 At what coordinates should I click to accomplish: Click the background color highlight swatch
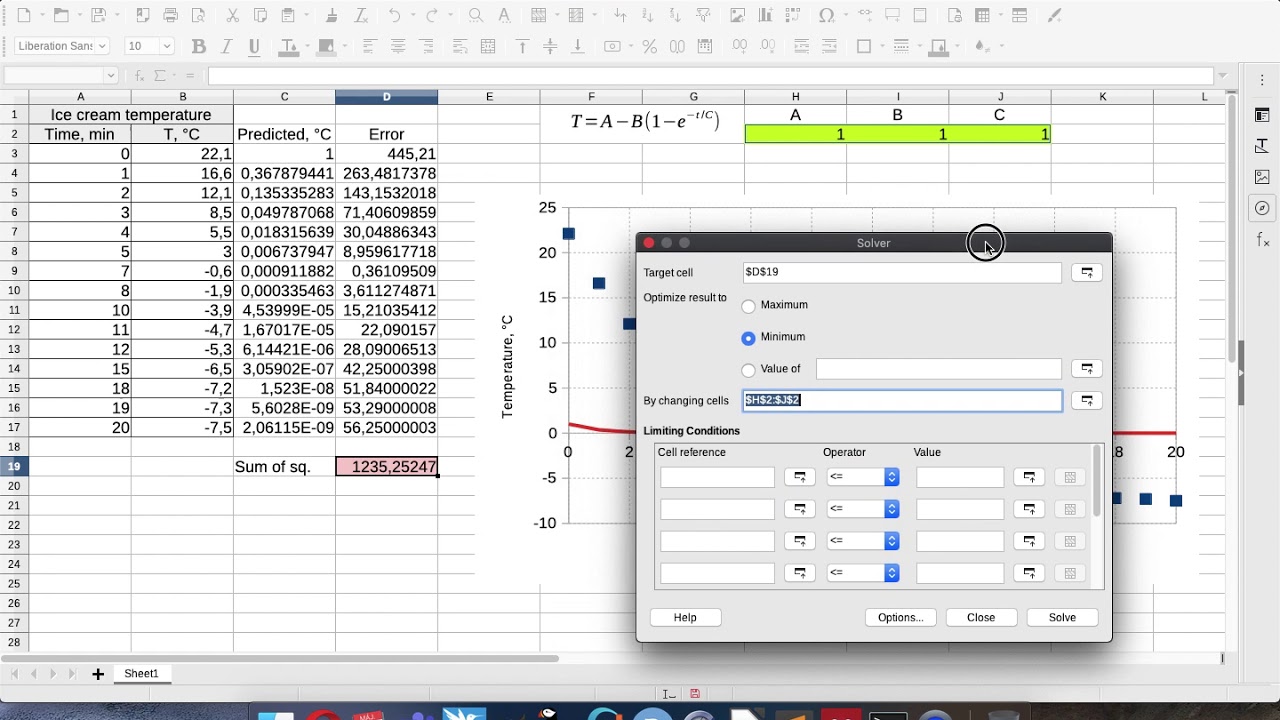pos(325,46)
